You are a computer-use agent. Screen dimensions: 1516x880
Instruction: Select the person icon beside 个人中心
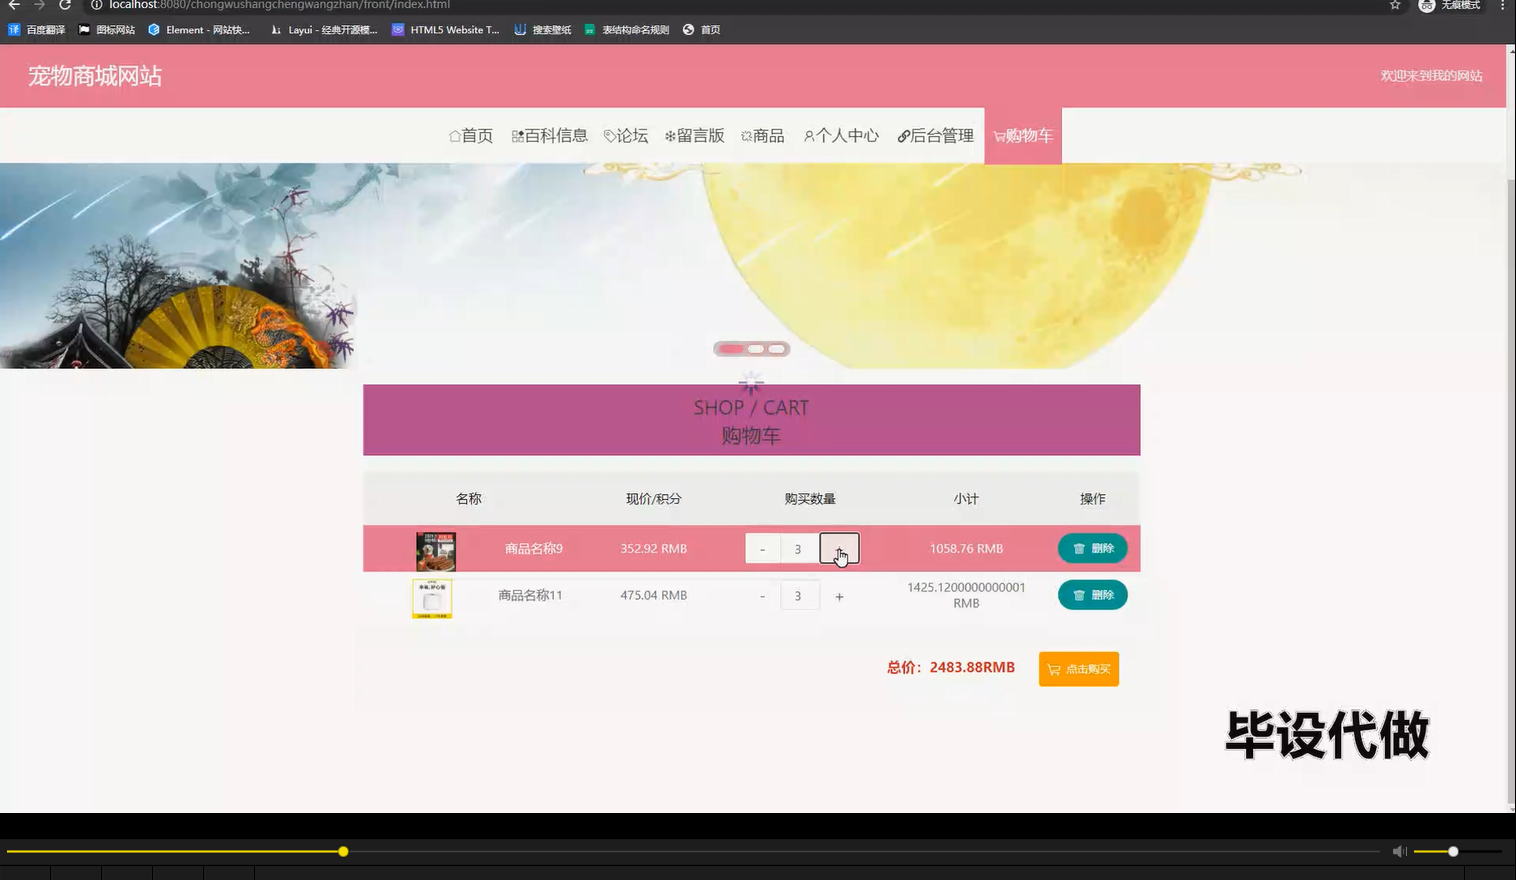808,136
